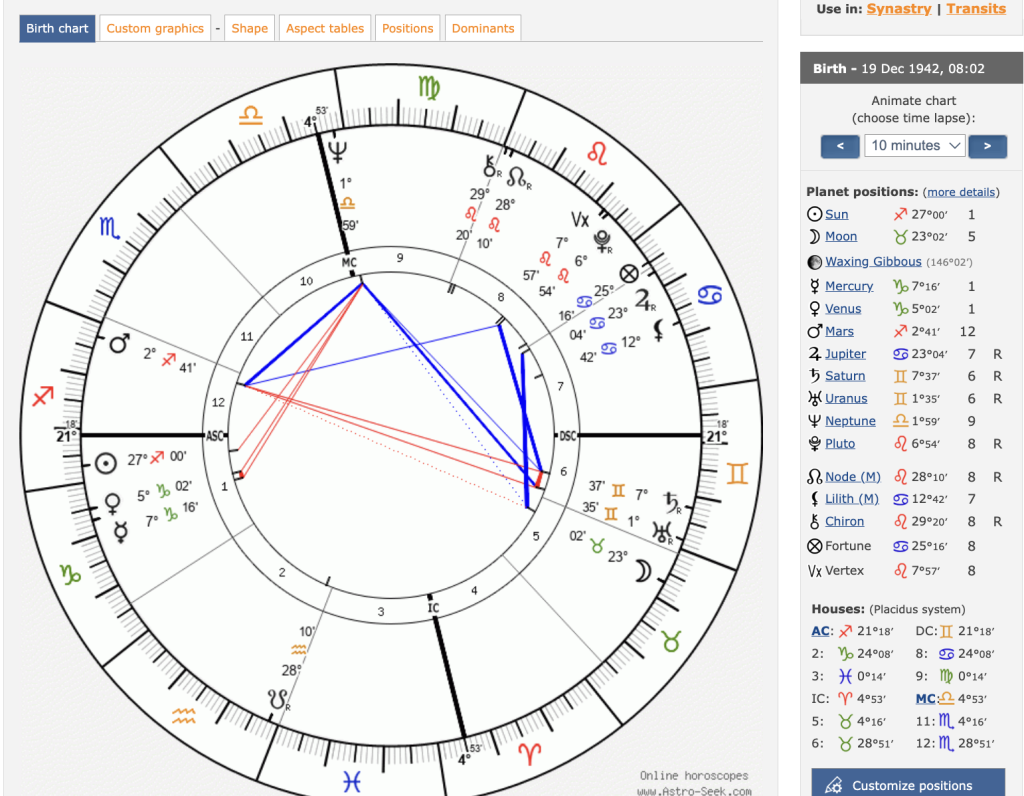Open the time lapse interval dropdown
Screen dimensions: 1024x796
point(914,146)
